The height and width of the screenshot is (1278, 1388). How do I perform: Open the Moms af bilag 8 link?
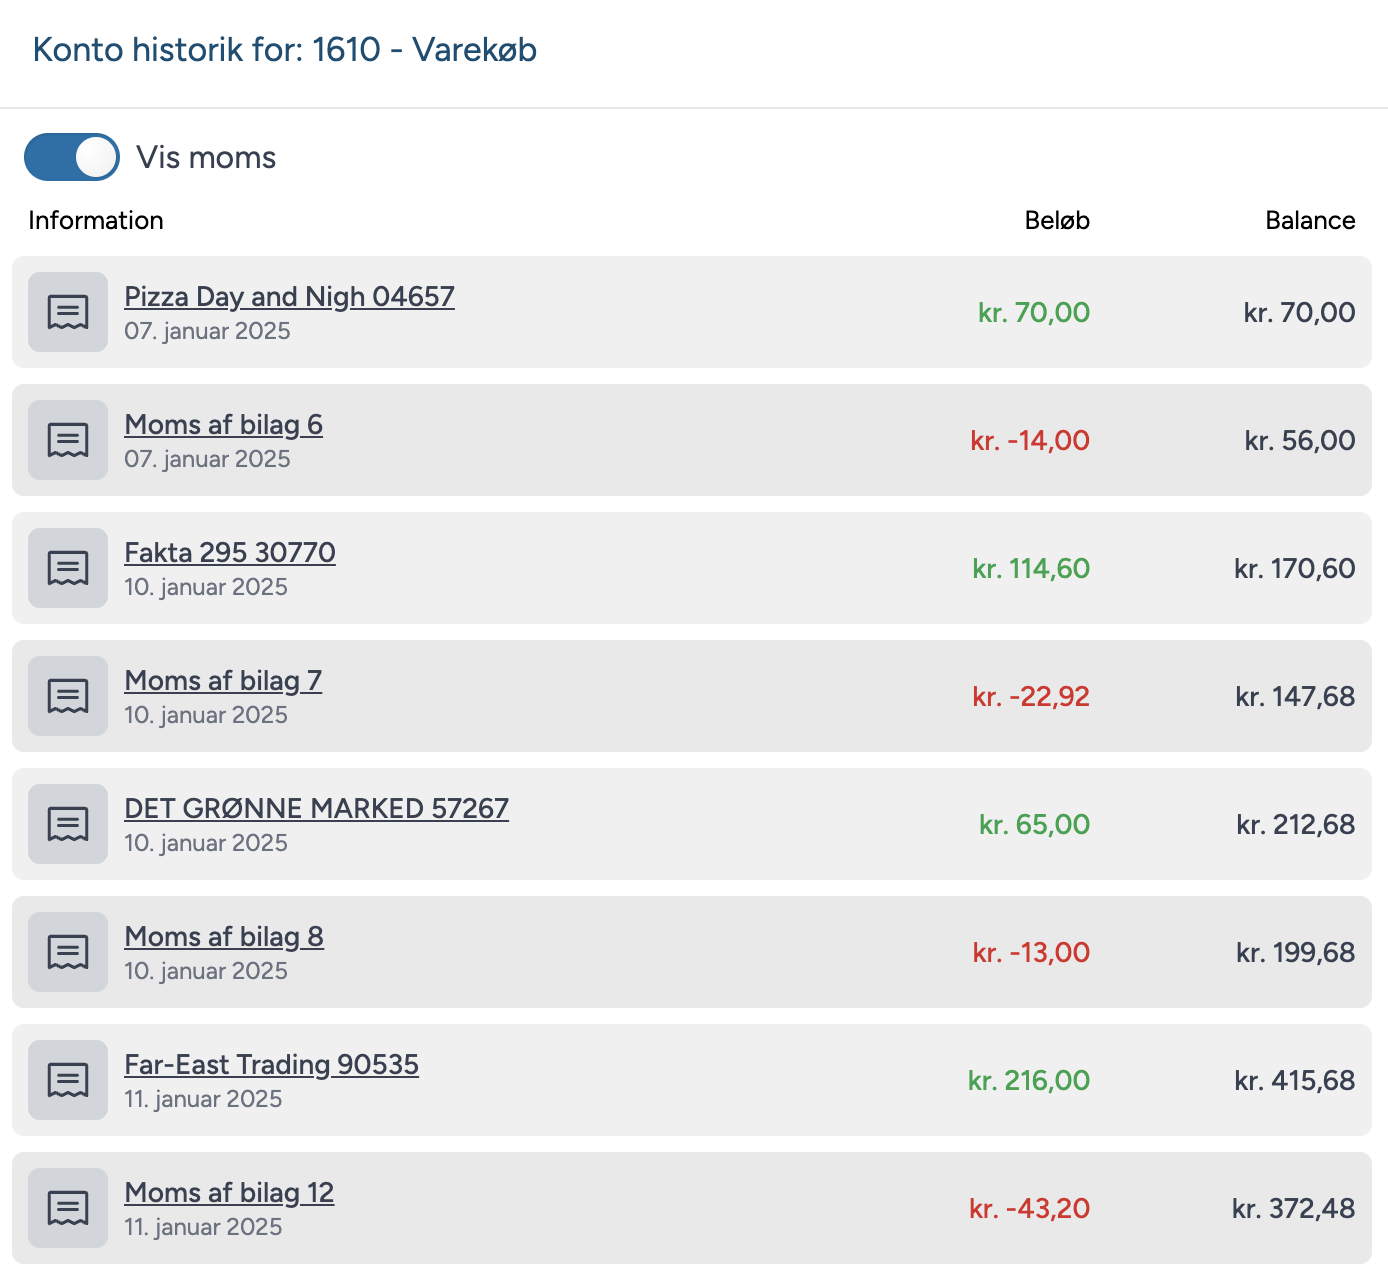(x=223, y=937)
